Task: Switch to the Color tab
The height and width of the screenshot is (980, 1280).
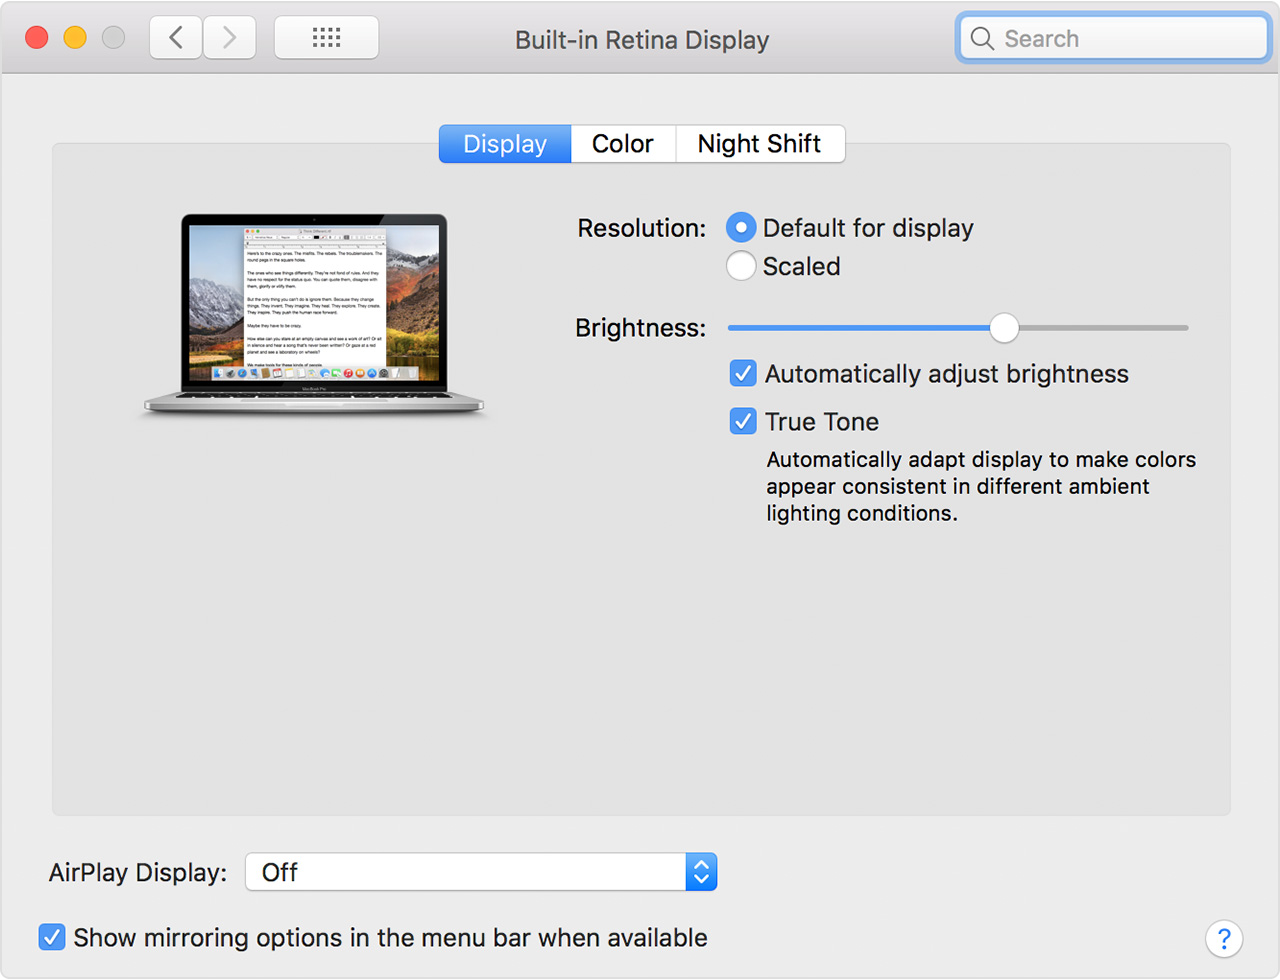Action: point(622,143)
